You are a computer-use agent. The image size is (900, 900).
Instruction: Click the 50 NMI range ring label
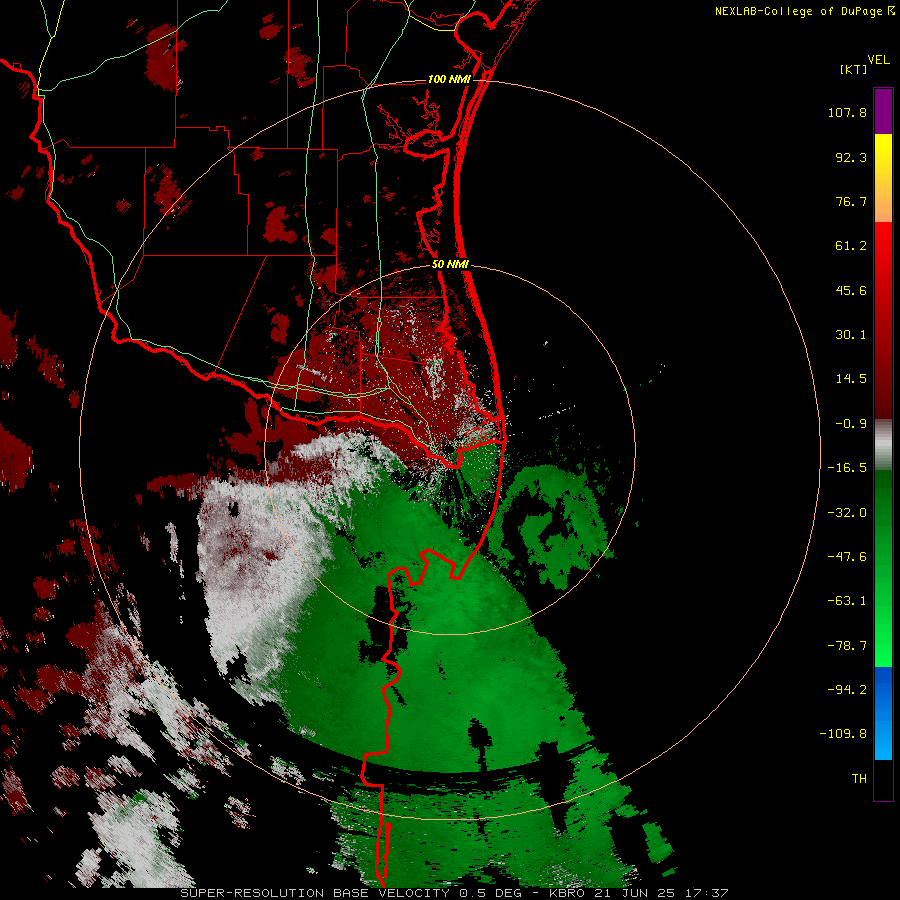click(451, 264)
